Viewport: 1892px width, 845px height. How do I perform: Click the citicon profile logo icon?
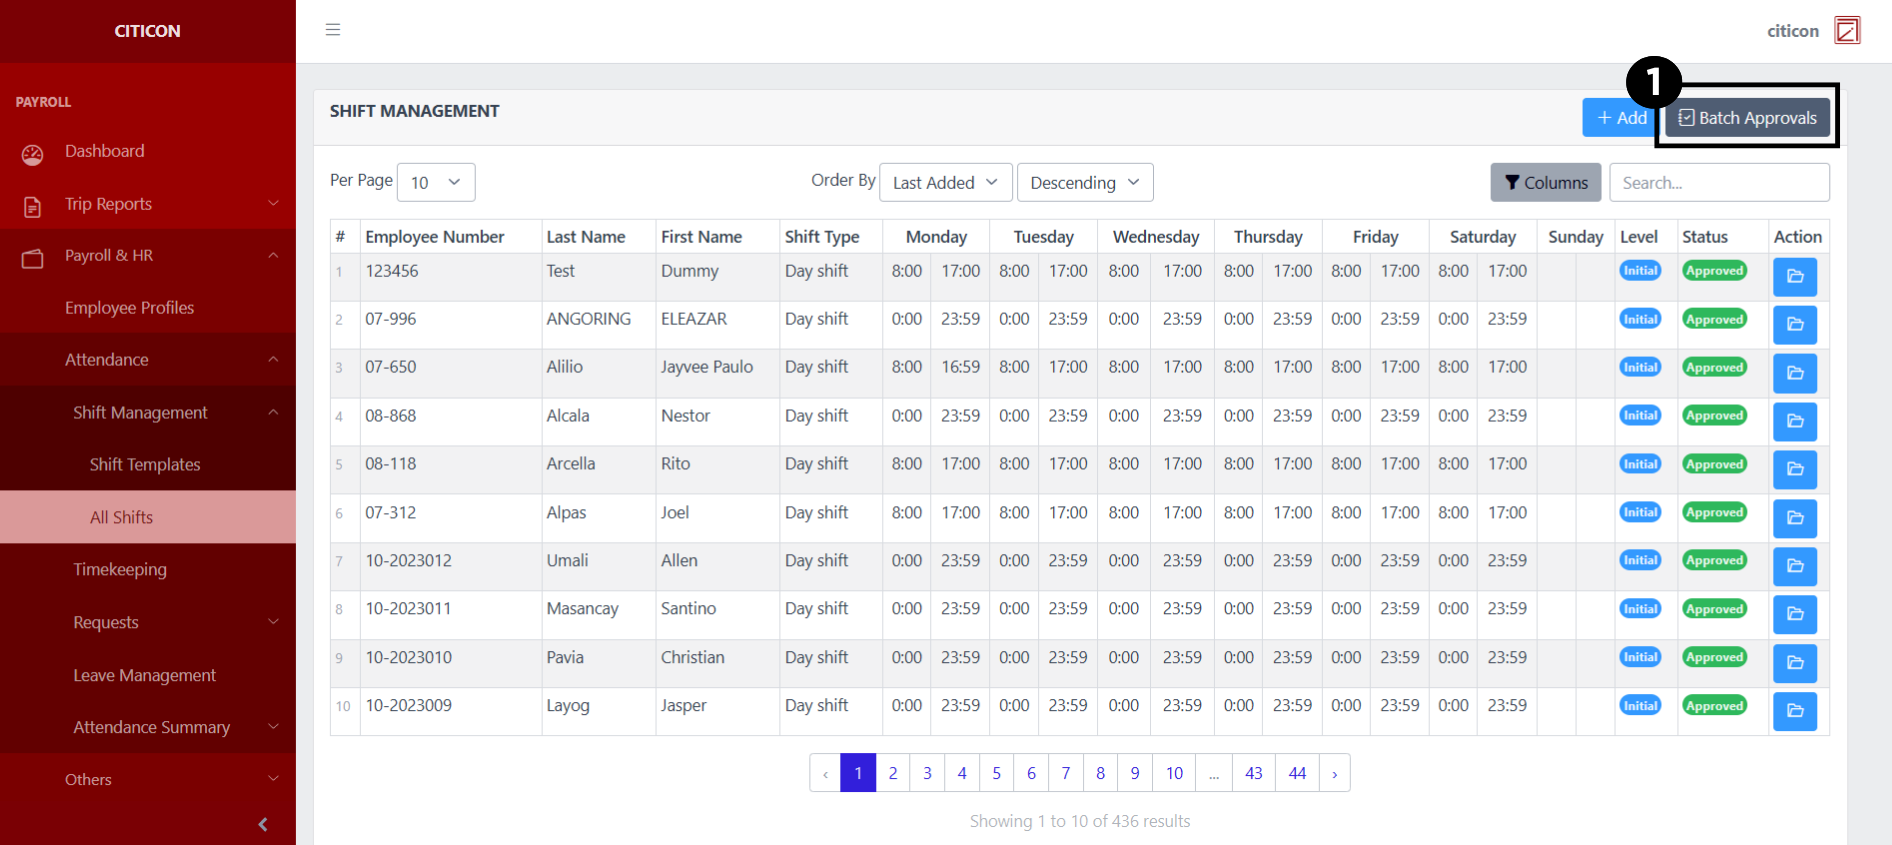click(1847, 31)
